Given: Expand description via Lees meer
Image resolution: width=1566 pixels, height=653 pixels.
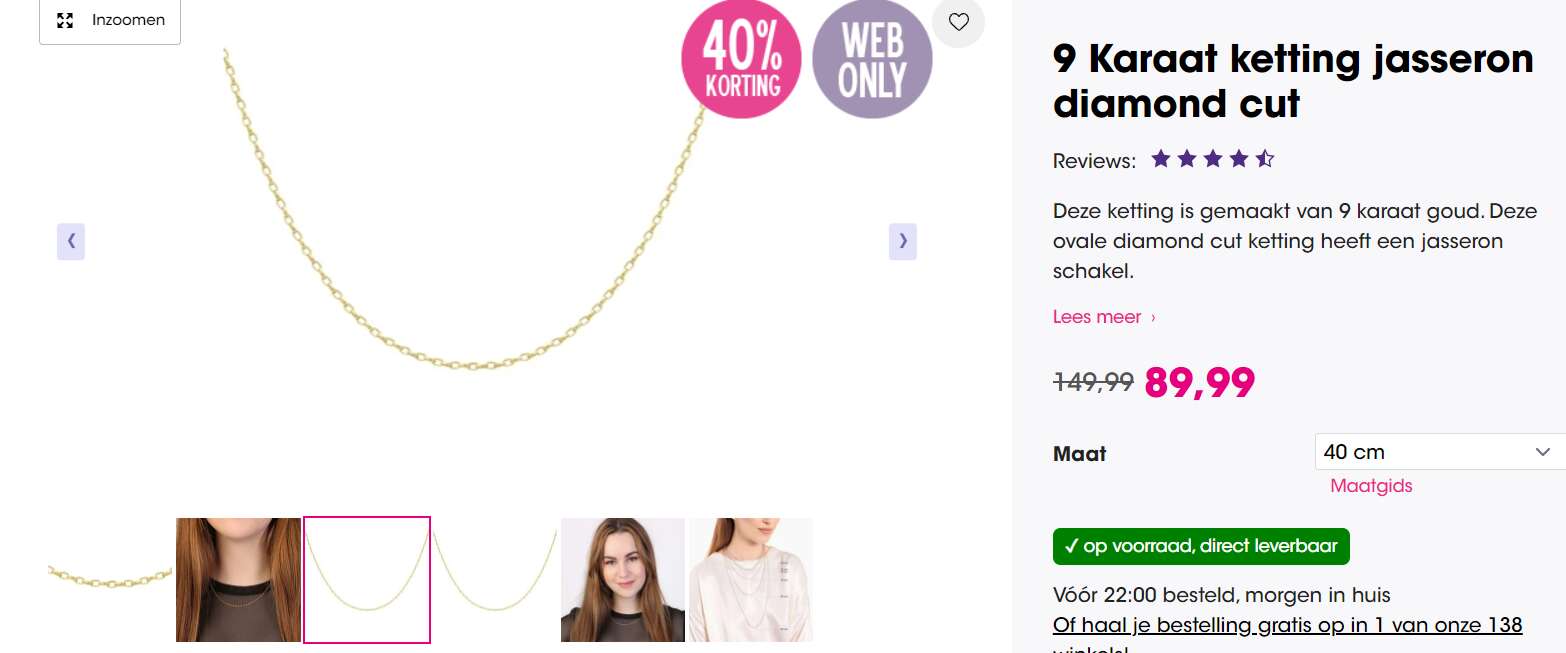Looking at the screenshot, I should click(x=1104, y=317).
